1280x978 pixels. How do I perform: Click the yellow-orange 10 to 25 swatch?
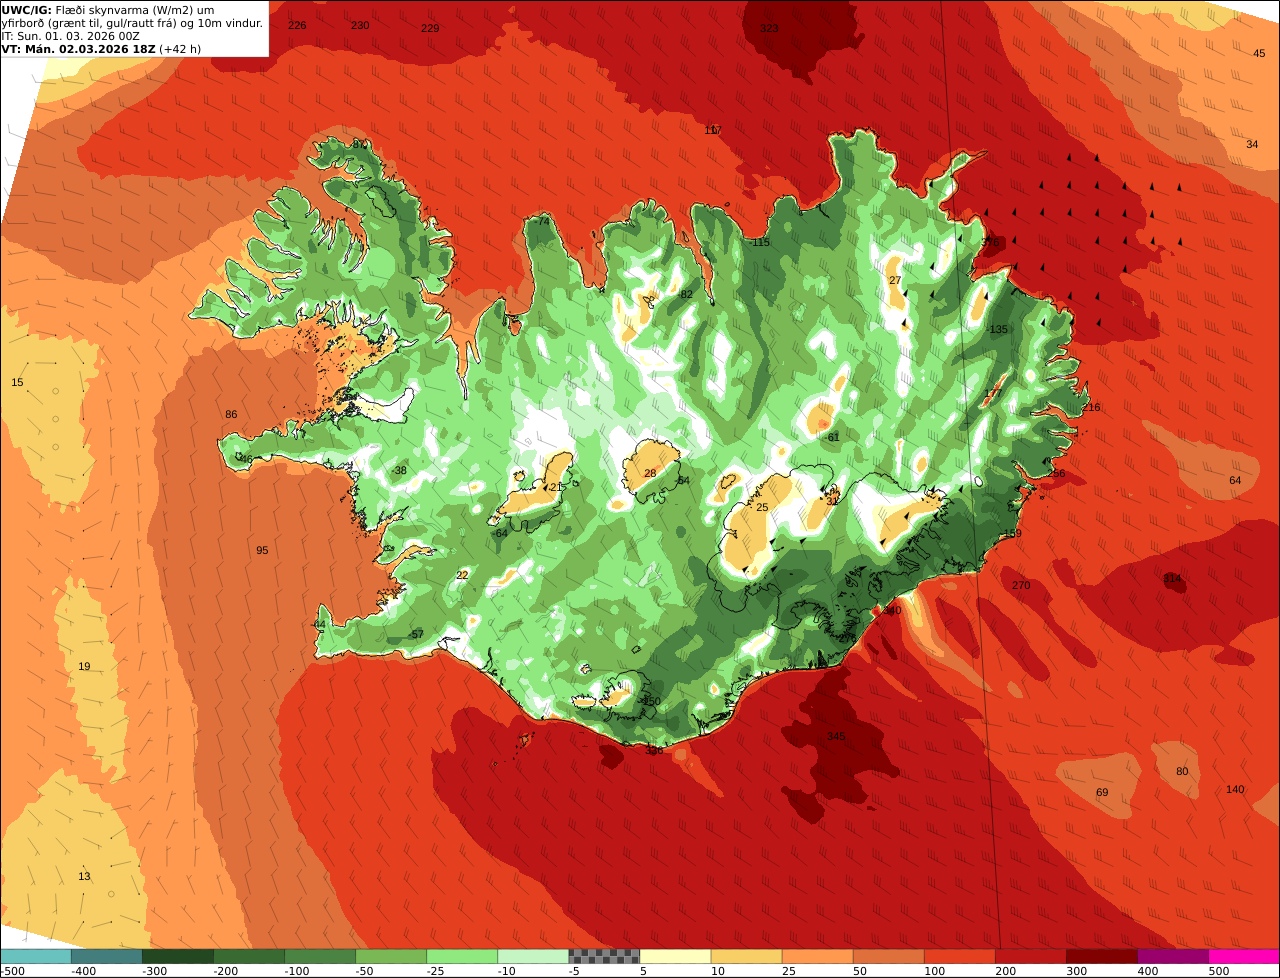tap(746, 956)
